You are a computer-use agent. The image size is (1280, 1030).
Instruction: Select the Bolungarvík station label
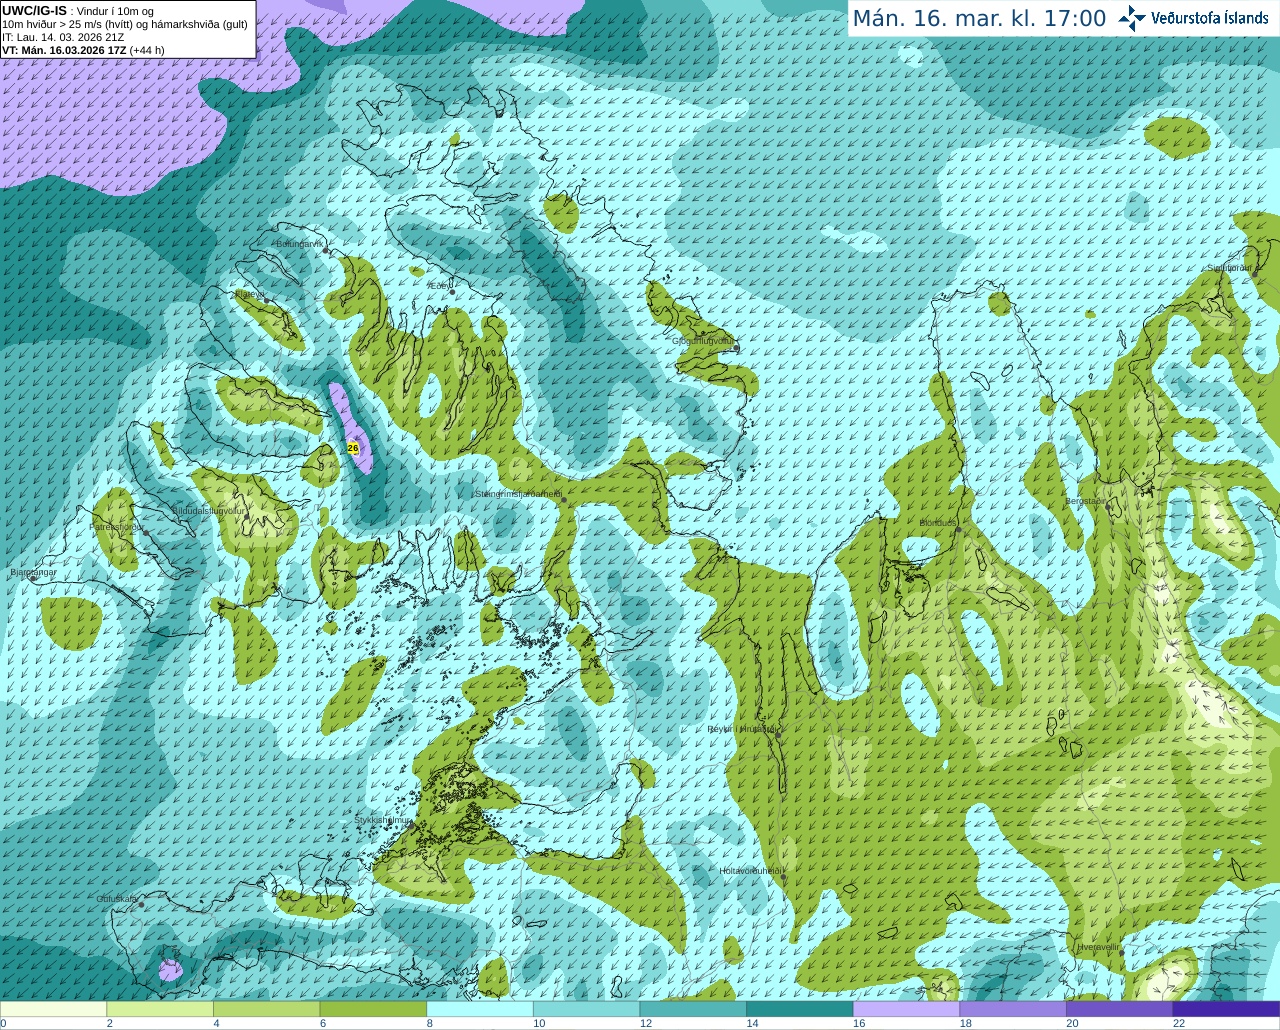click(300, 243)
